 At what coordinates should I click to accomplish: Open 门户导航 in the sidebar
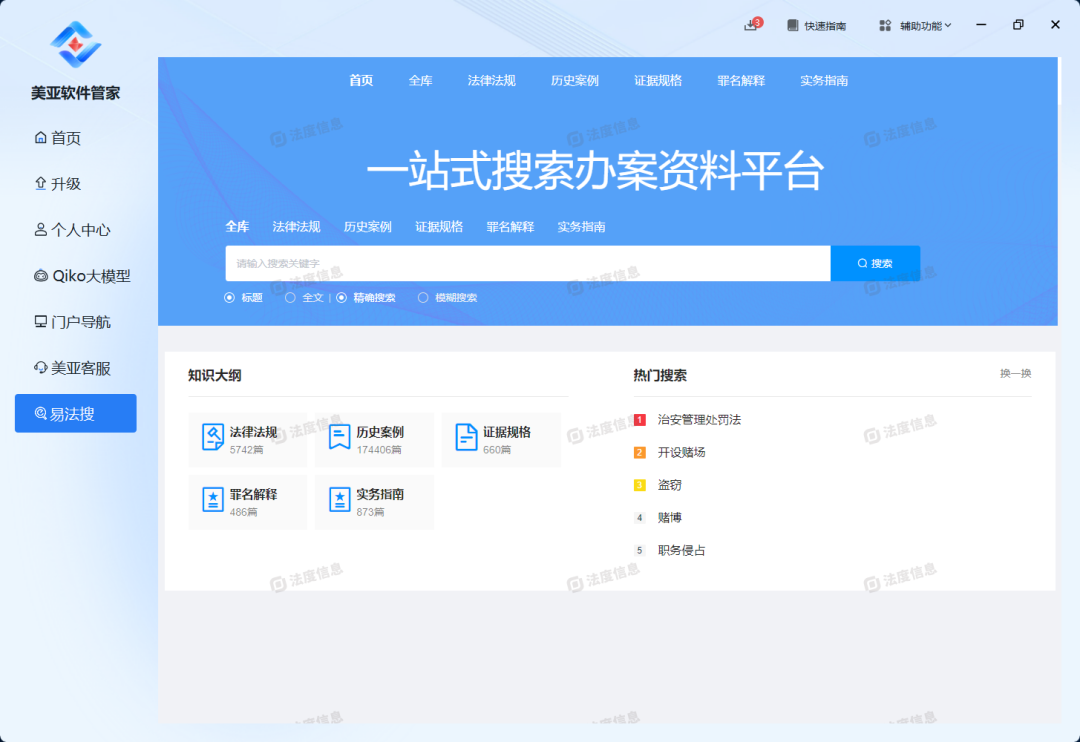coord(72,322)
